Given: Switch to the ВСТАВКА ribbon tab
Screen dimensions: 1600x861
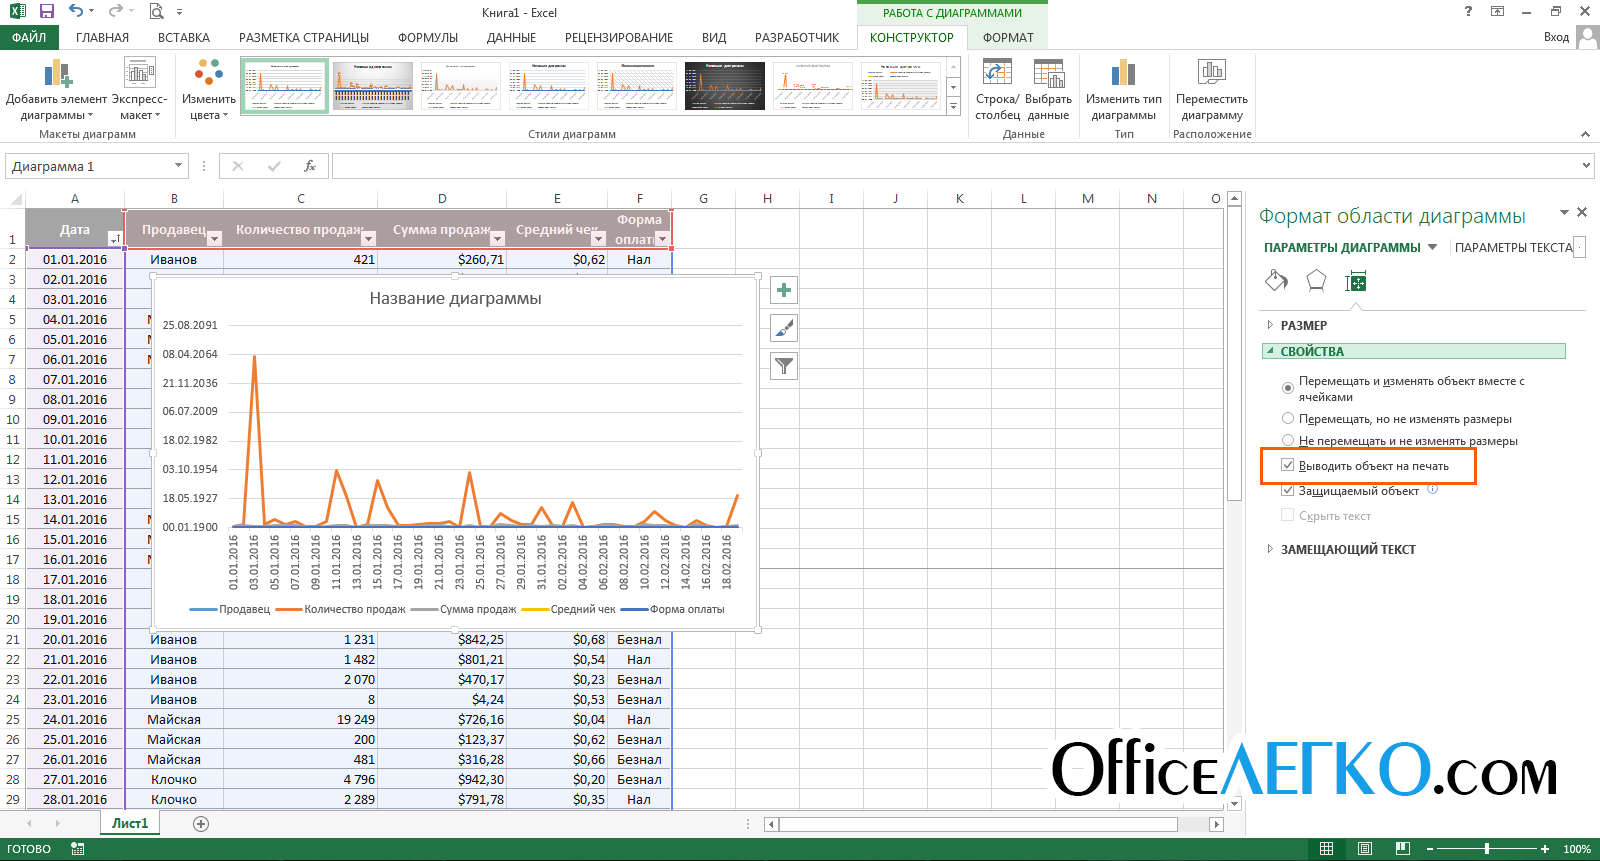Looking at the screenshot, I should point(184,37).
